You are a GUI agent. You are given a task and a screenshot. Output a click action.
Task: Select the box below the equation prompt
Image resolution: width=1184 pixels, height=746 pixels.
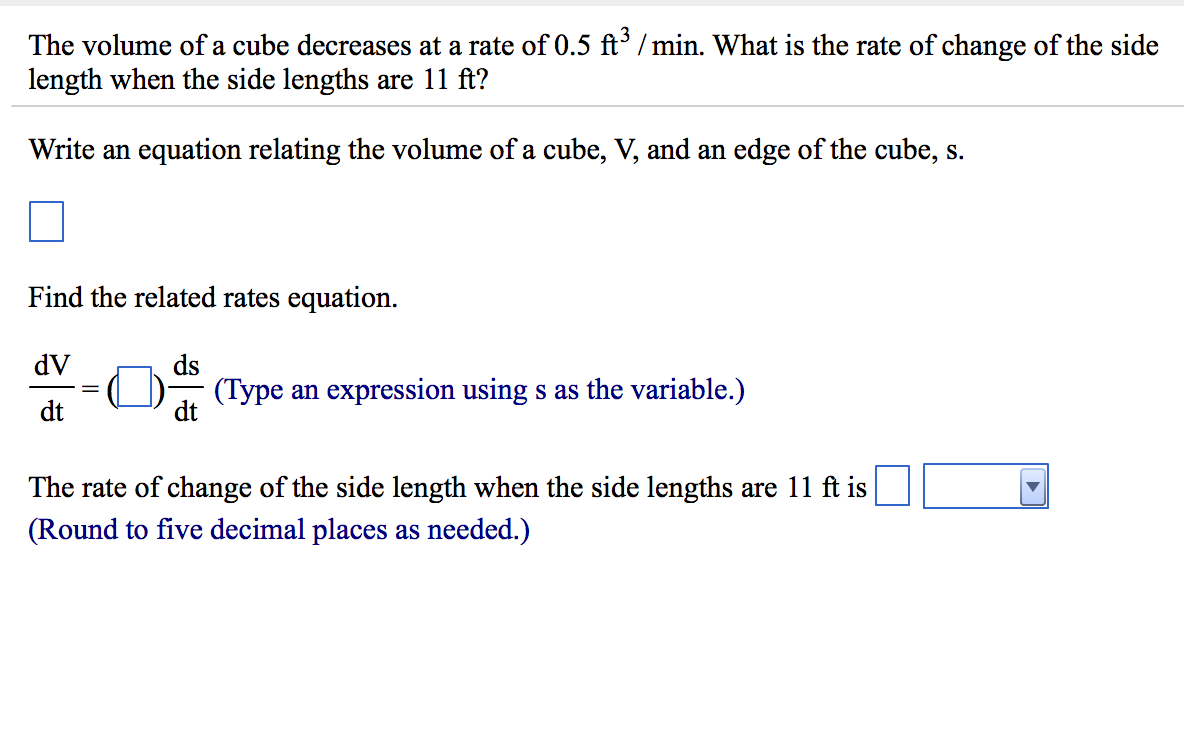point(45,221)
